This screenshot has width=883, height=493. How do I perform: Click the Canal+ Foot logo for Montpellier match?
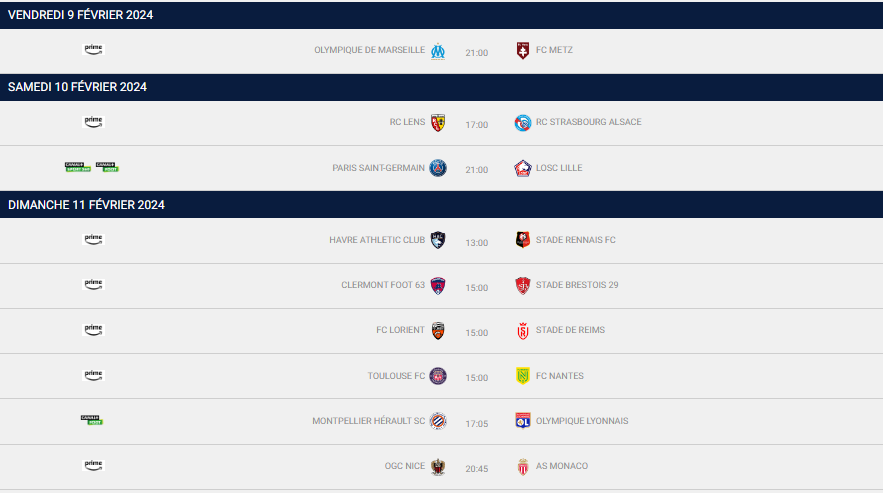tap(92, 420)
